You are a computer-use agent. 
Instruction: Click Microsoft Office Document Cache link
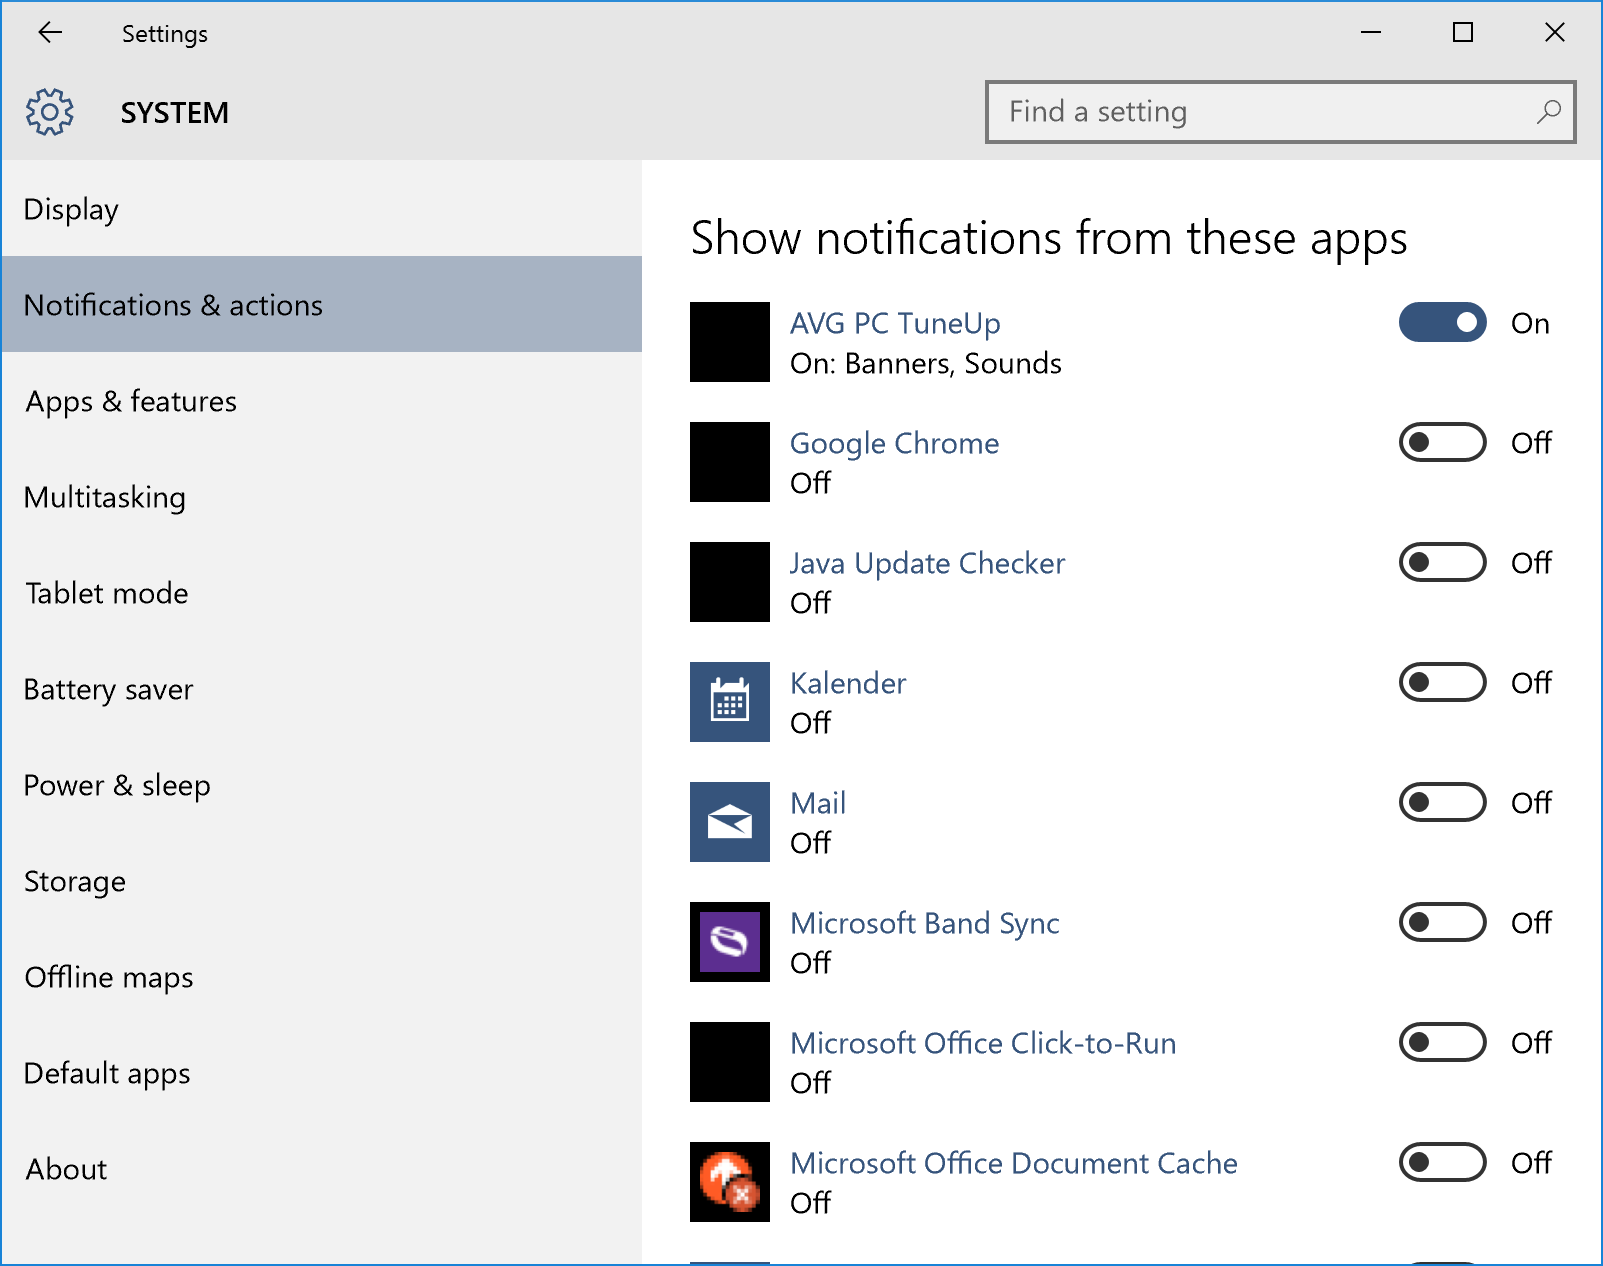pos(1014,1163)
